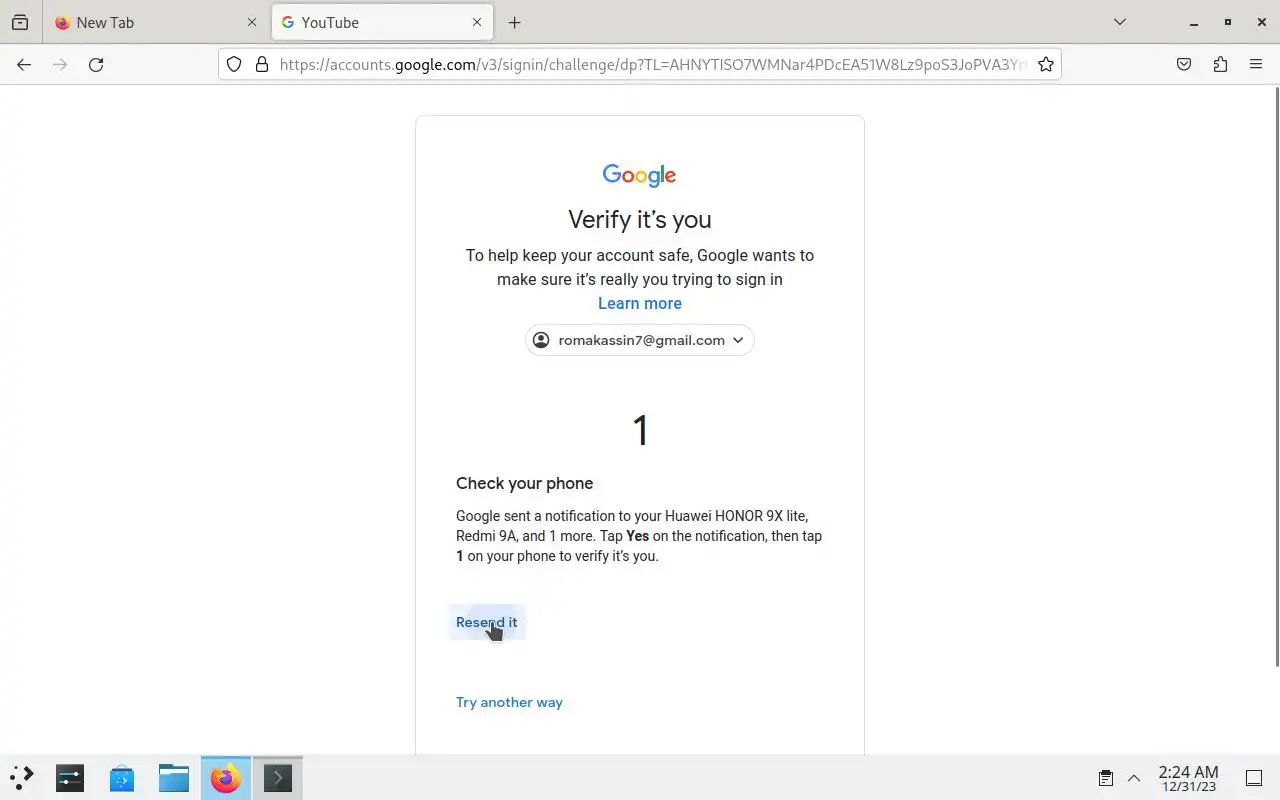Viewport: 1280px width, 800px height.
Task: Click the 'Verify it’s you' heading
Action: 640,220
